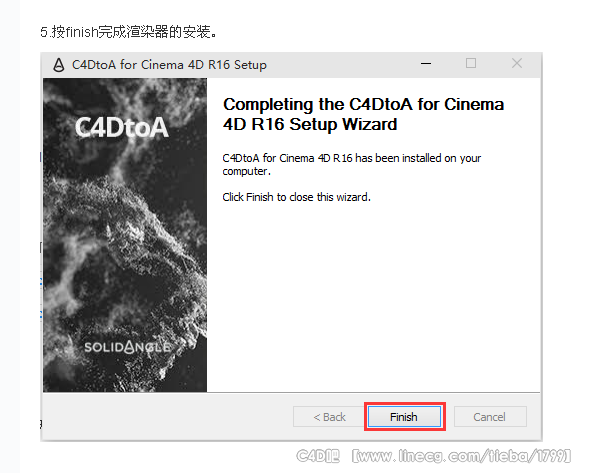The width and height of the screenshot is (597, 473).
Task: Click the C4DtoA title bar icon
Action: click(x=58, y=65)
